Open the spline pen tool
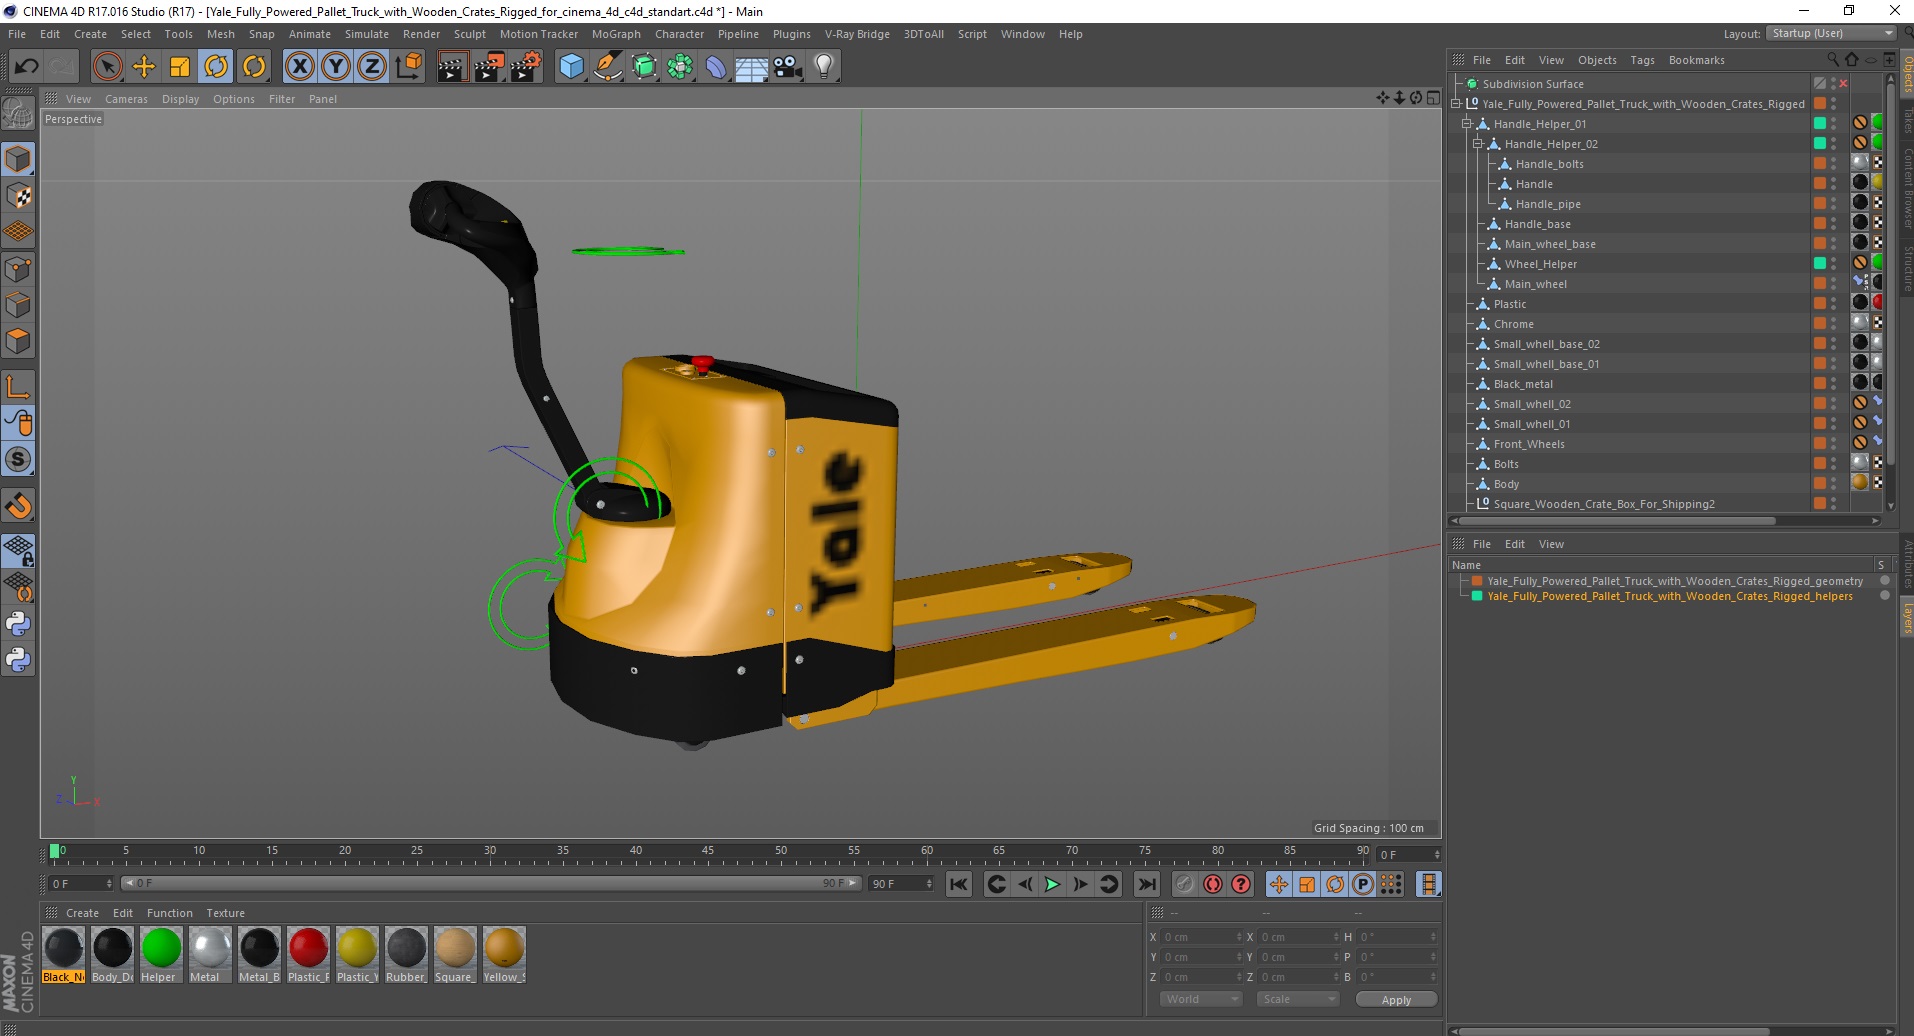1914x1036 pixels. [x=608, y=67]
